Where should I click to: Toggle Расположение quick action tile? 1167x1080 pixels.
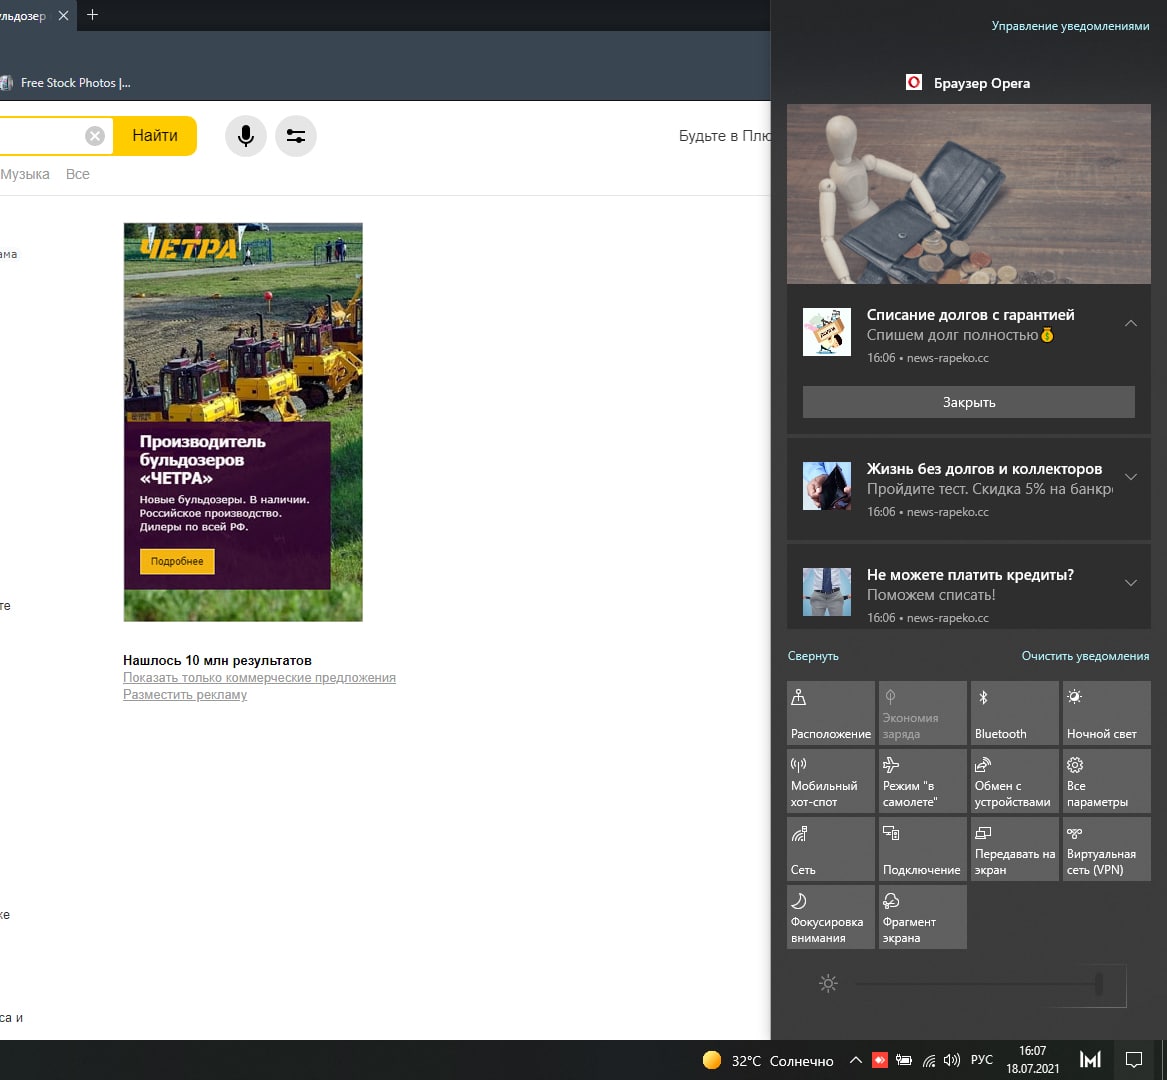(831, 713)
